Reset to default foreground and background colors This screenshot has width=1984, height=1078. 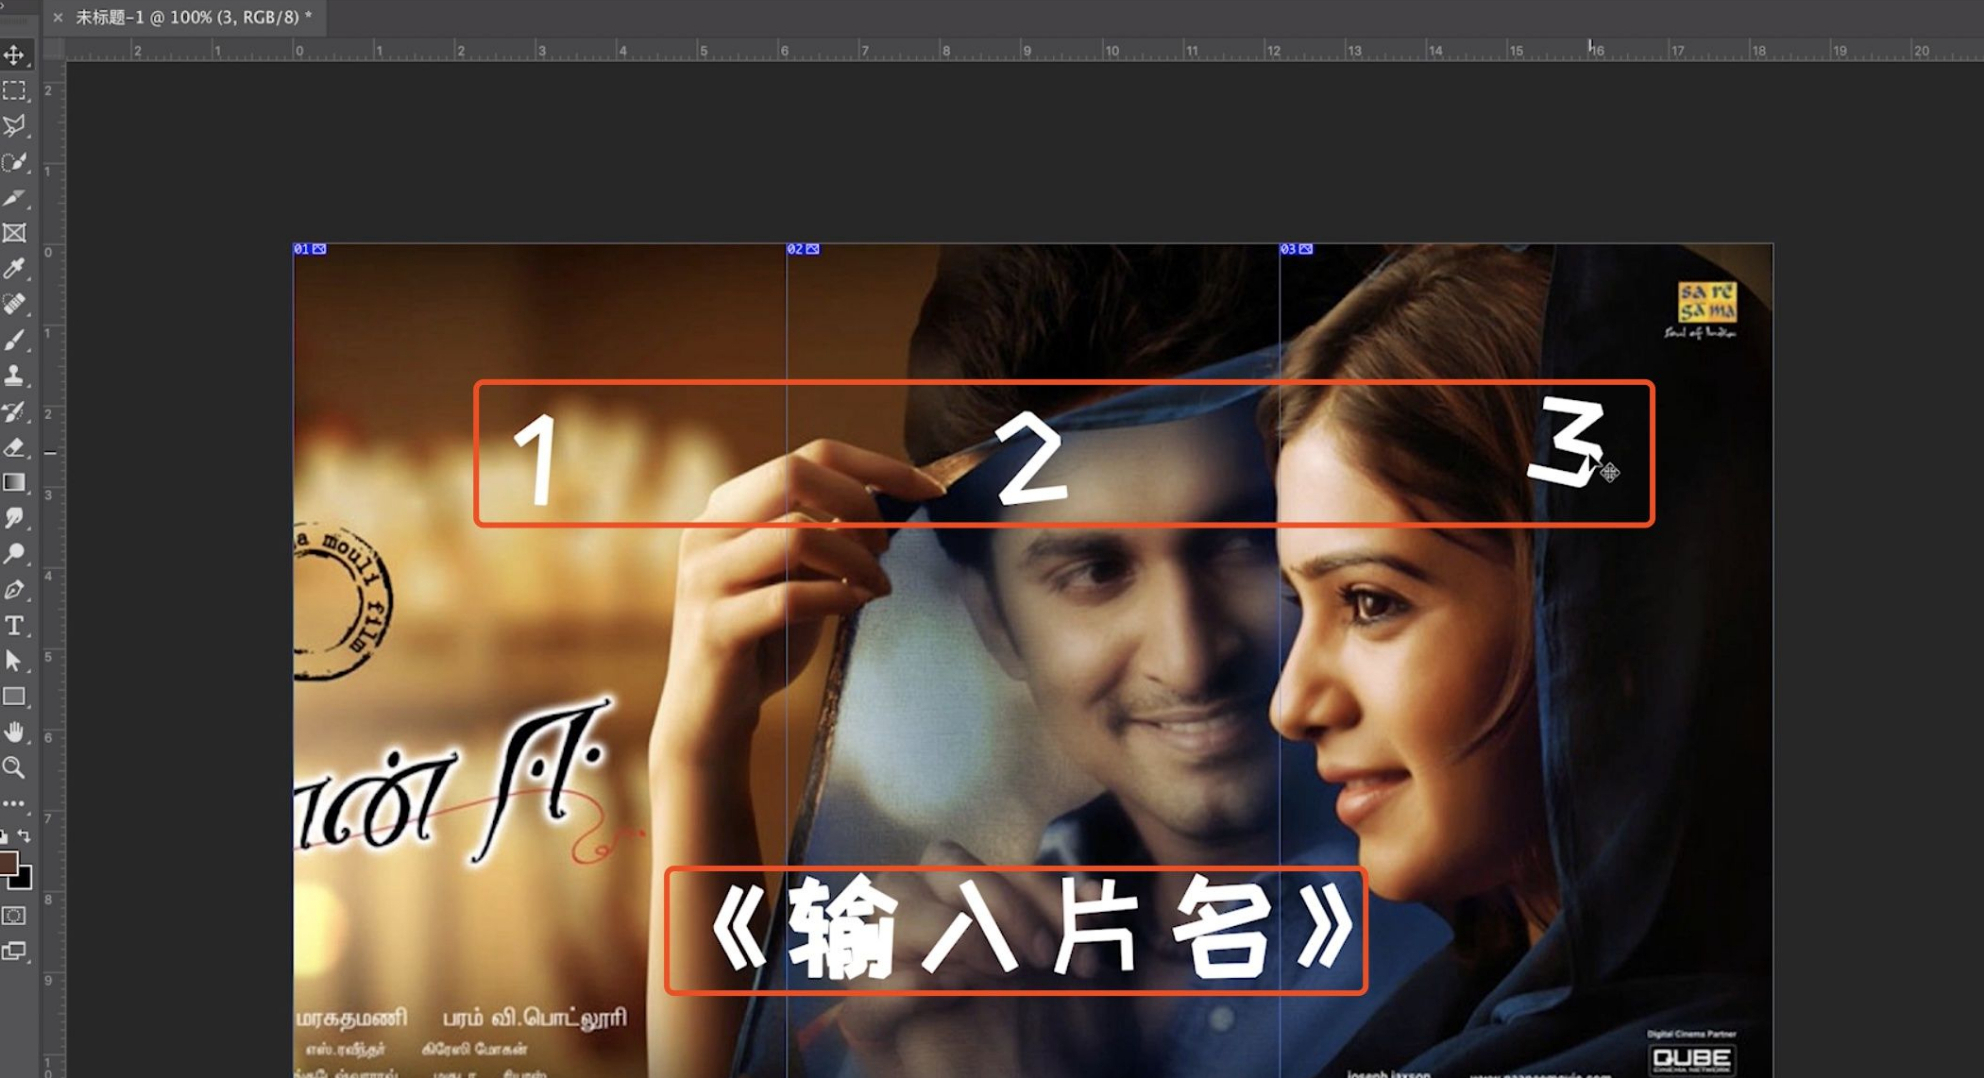coord(4,836)
